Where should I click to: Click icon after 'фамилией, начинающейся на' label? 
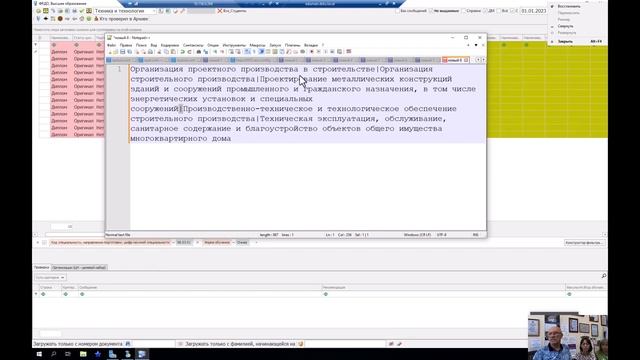coord(301,344)
